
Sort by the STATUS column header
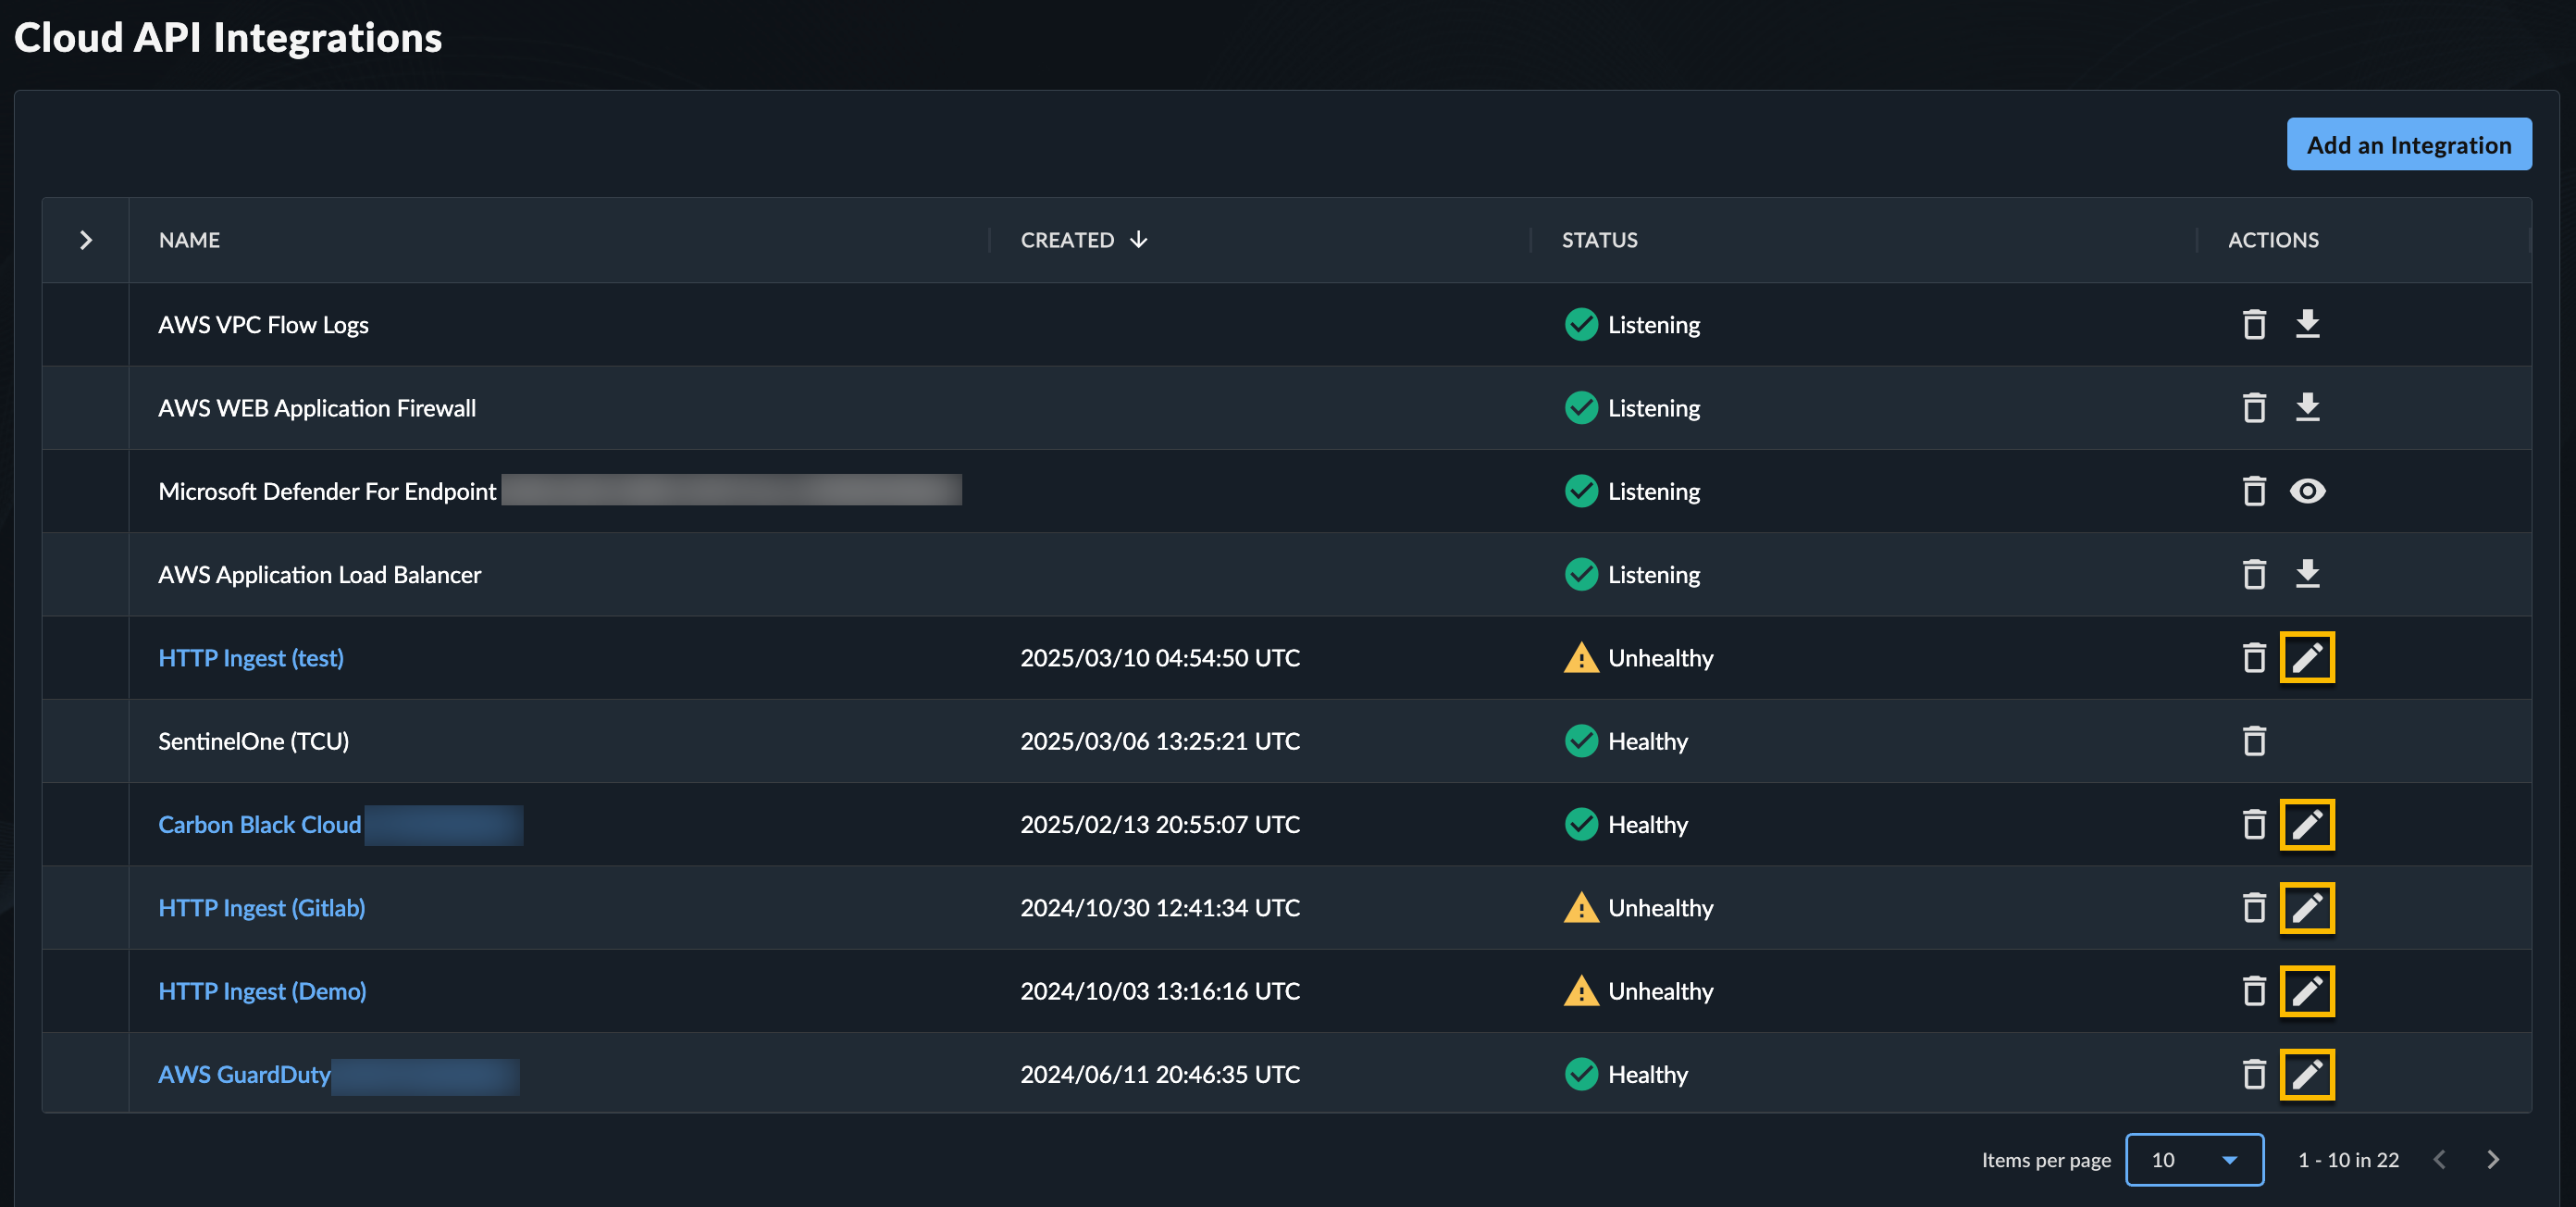pos(1600,240)
